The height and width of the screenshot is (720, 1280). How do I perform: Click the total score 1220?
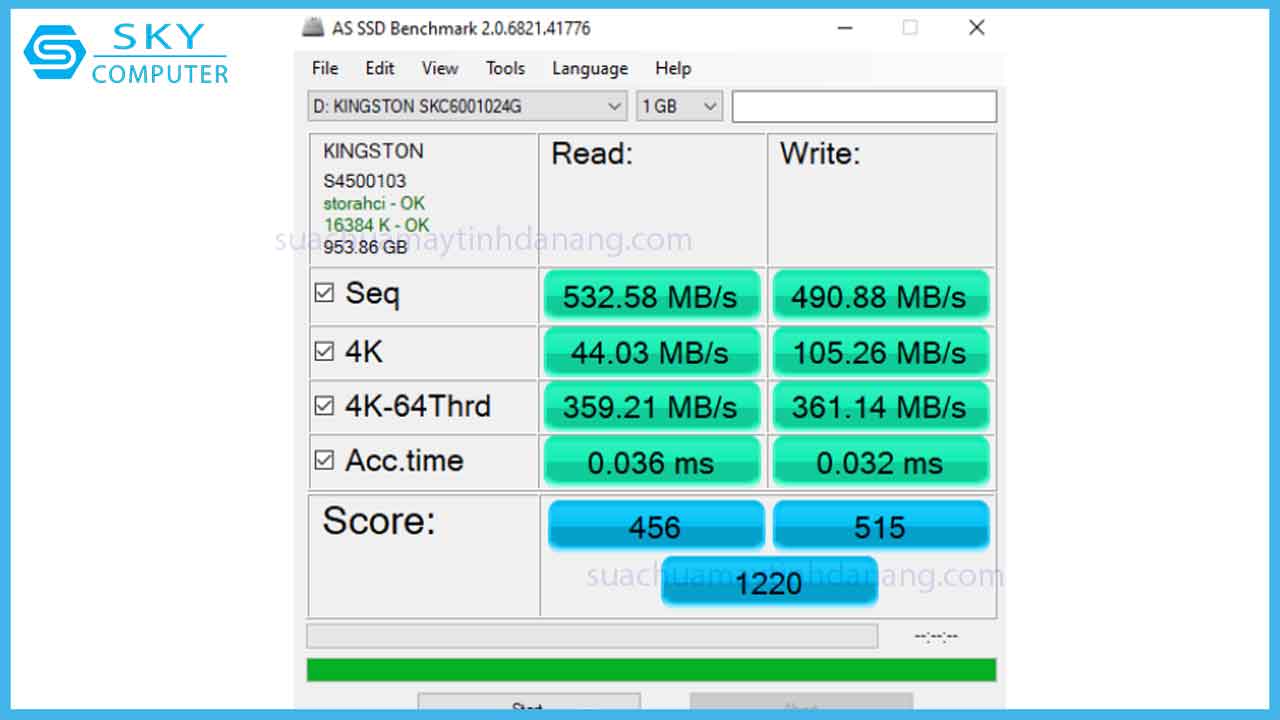click(769, 582)
